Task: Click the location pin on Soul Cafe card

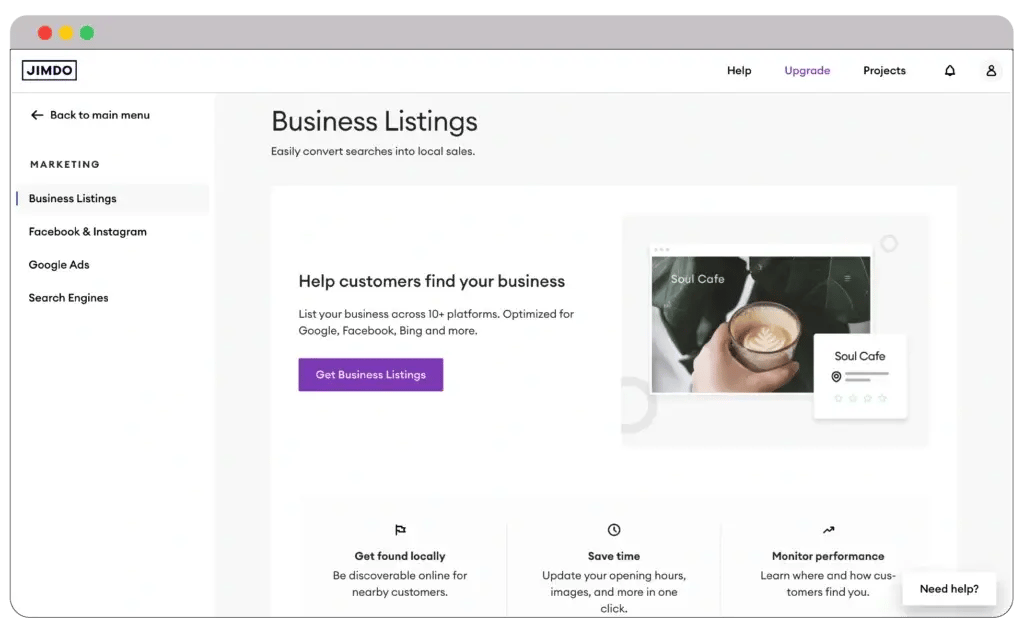Action: (x=836, y=377)
